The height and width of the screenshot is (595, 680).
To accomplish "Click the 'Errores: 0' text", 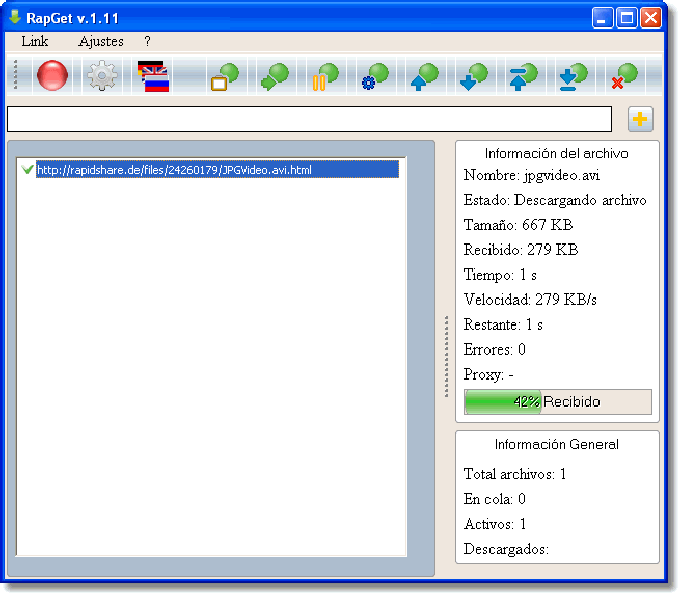I will [x=495, y=349].
